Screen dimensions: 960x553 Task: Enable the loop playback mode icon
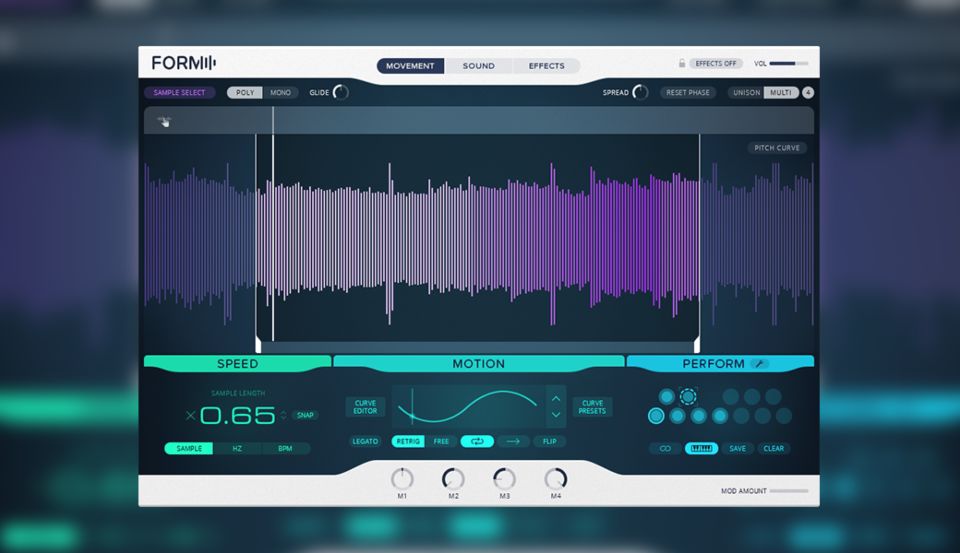pos(477,441)
